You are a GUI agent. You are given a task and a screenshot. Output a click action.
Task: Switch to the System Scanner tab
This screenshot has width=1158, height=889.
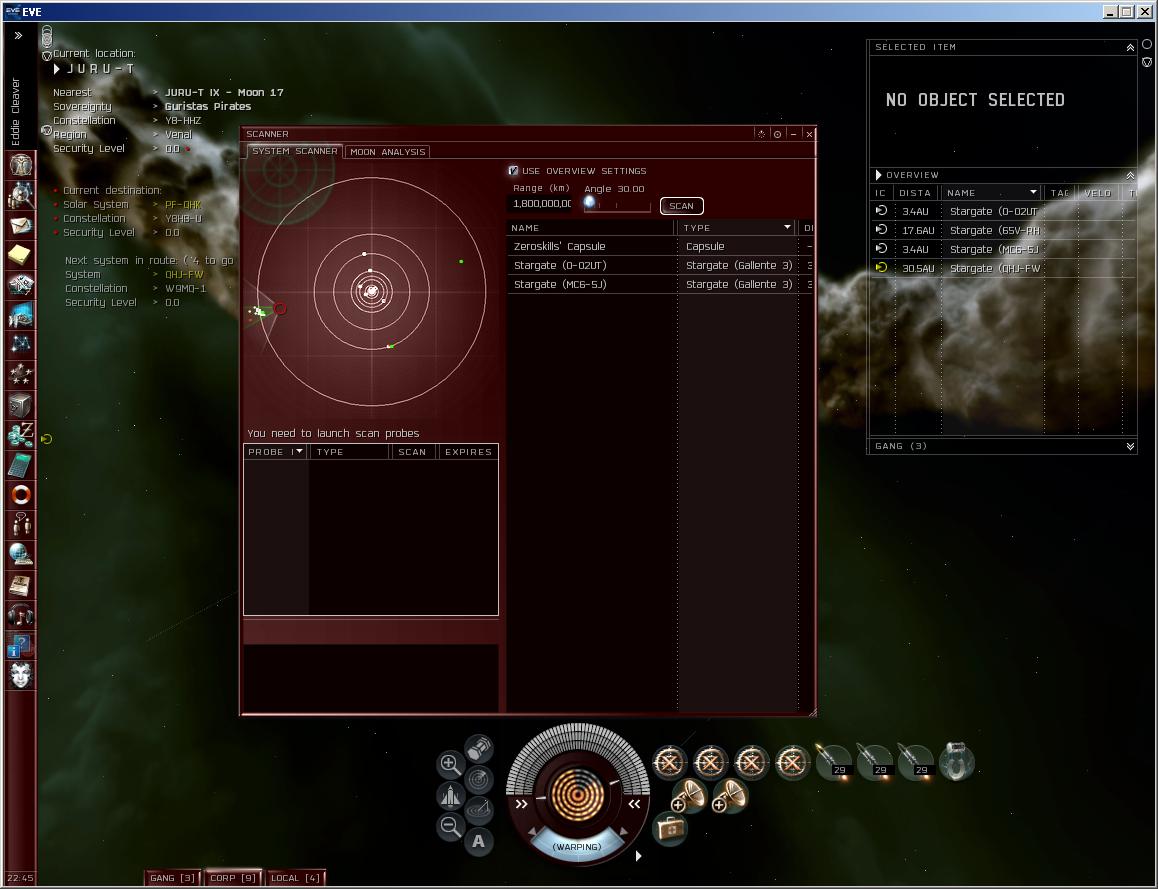pyautogui.click(x=294, y=151)
